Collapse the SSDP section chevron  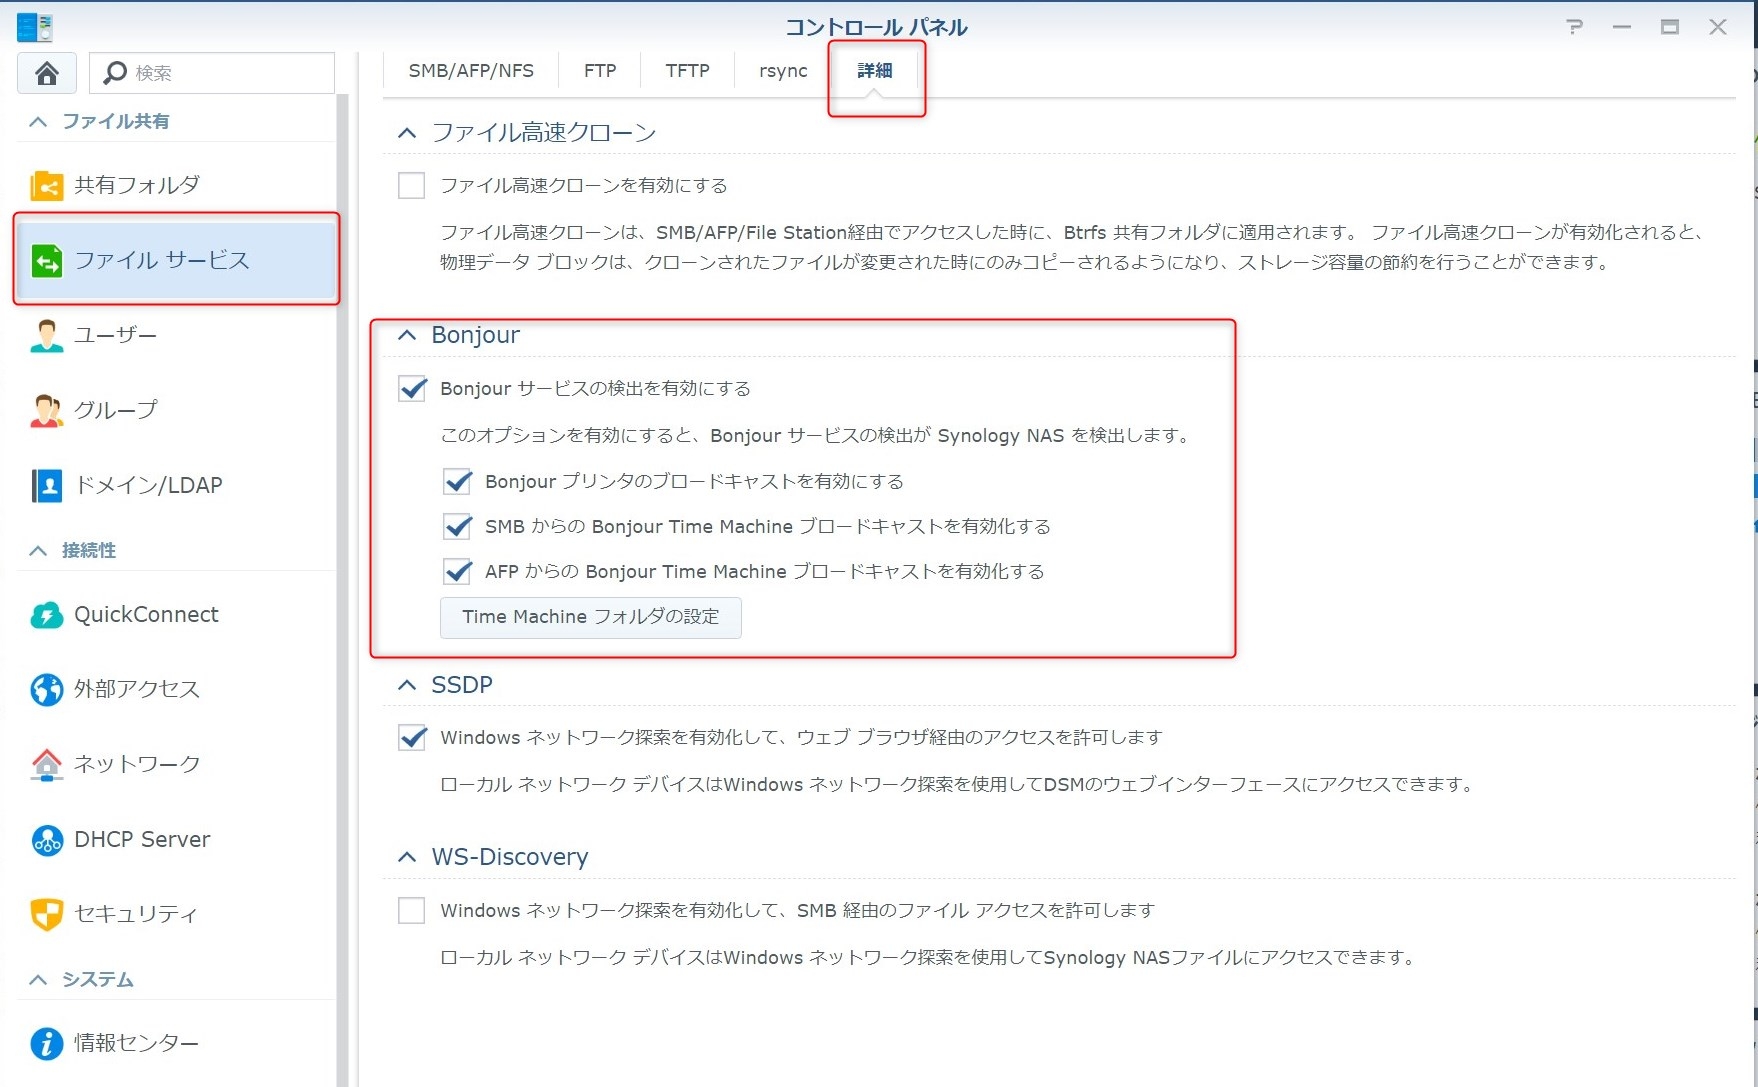pyautogui.click(x=407, y=685)
